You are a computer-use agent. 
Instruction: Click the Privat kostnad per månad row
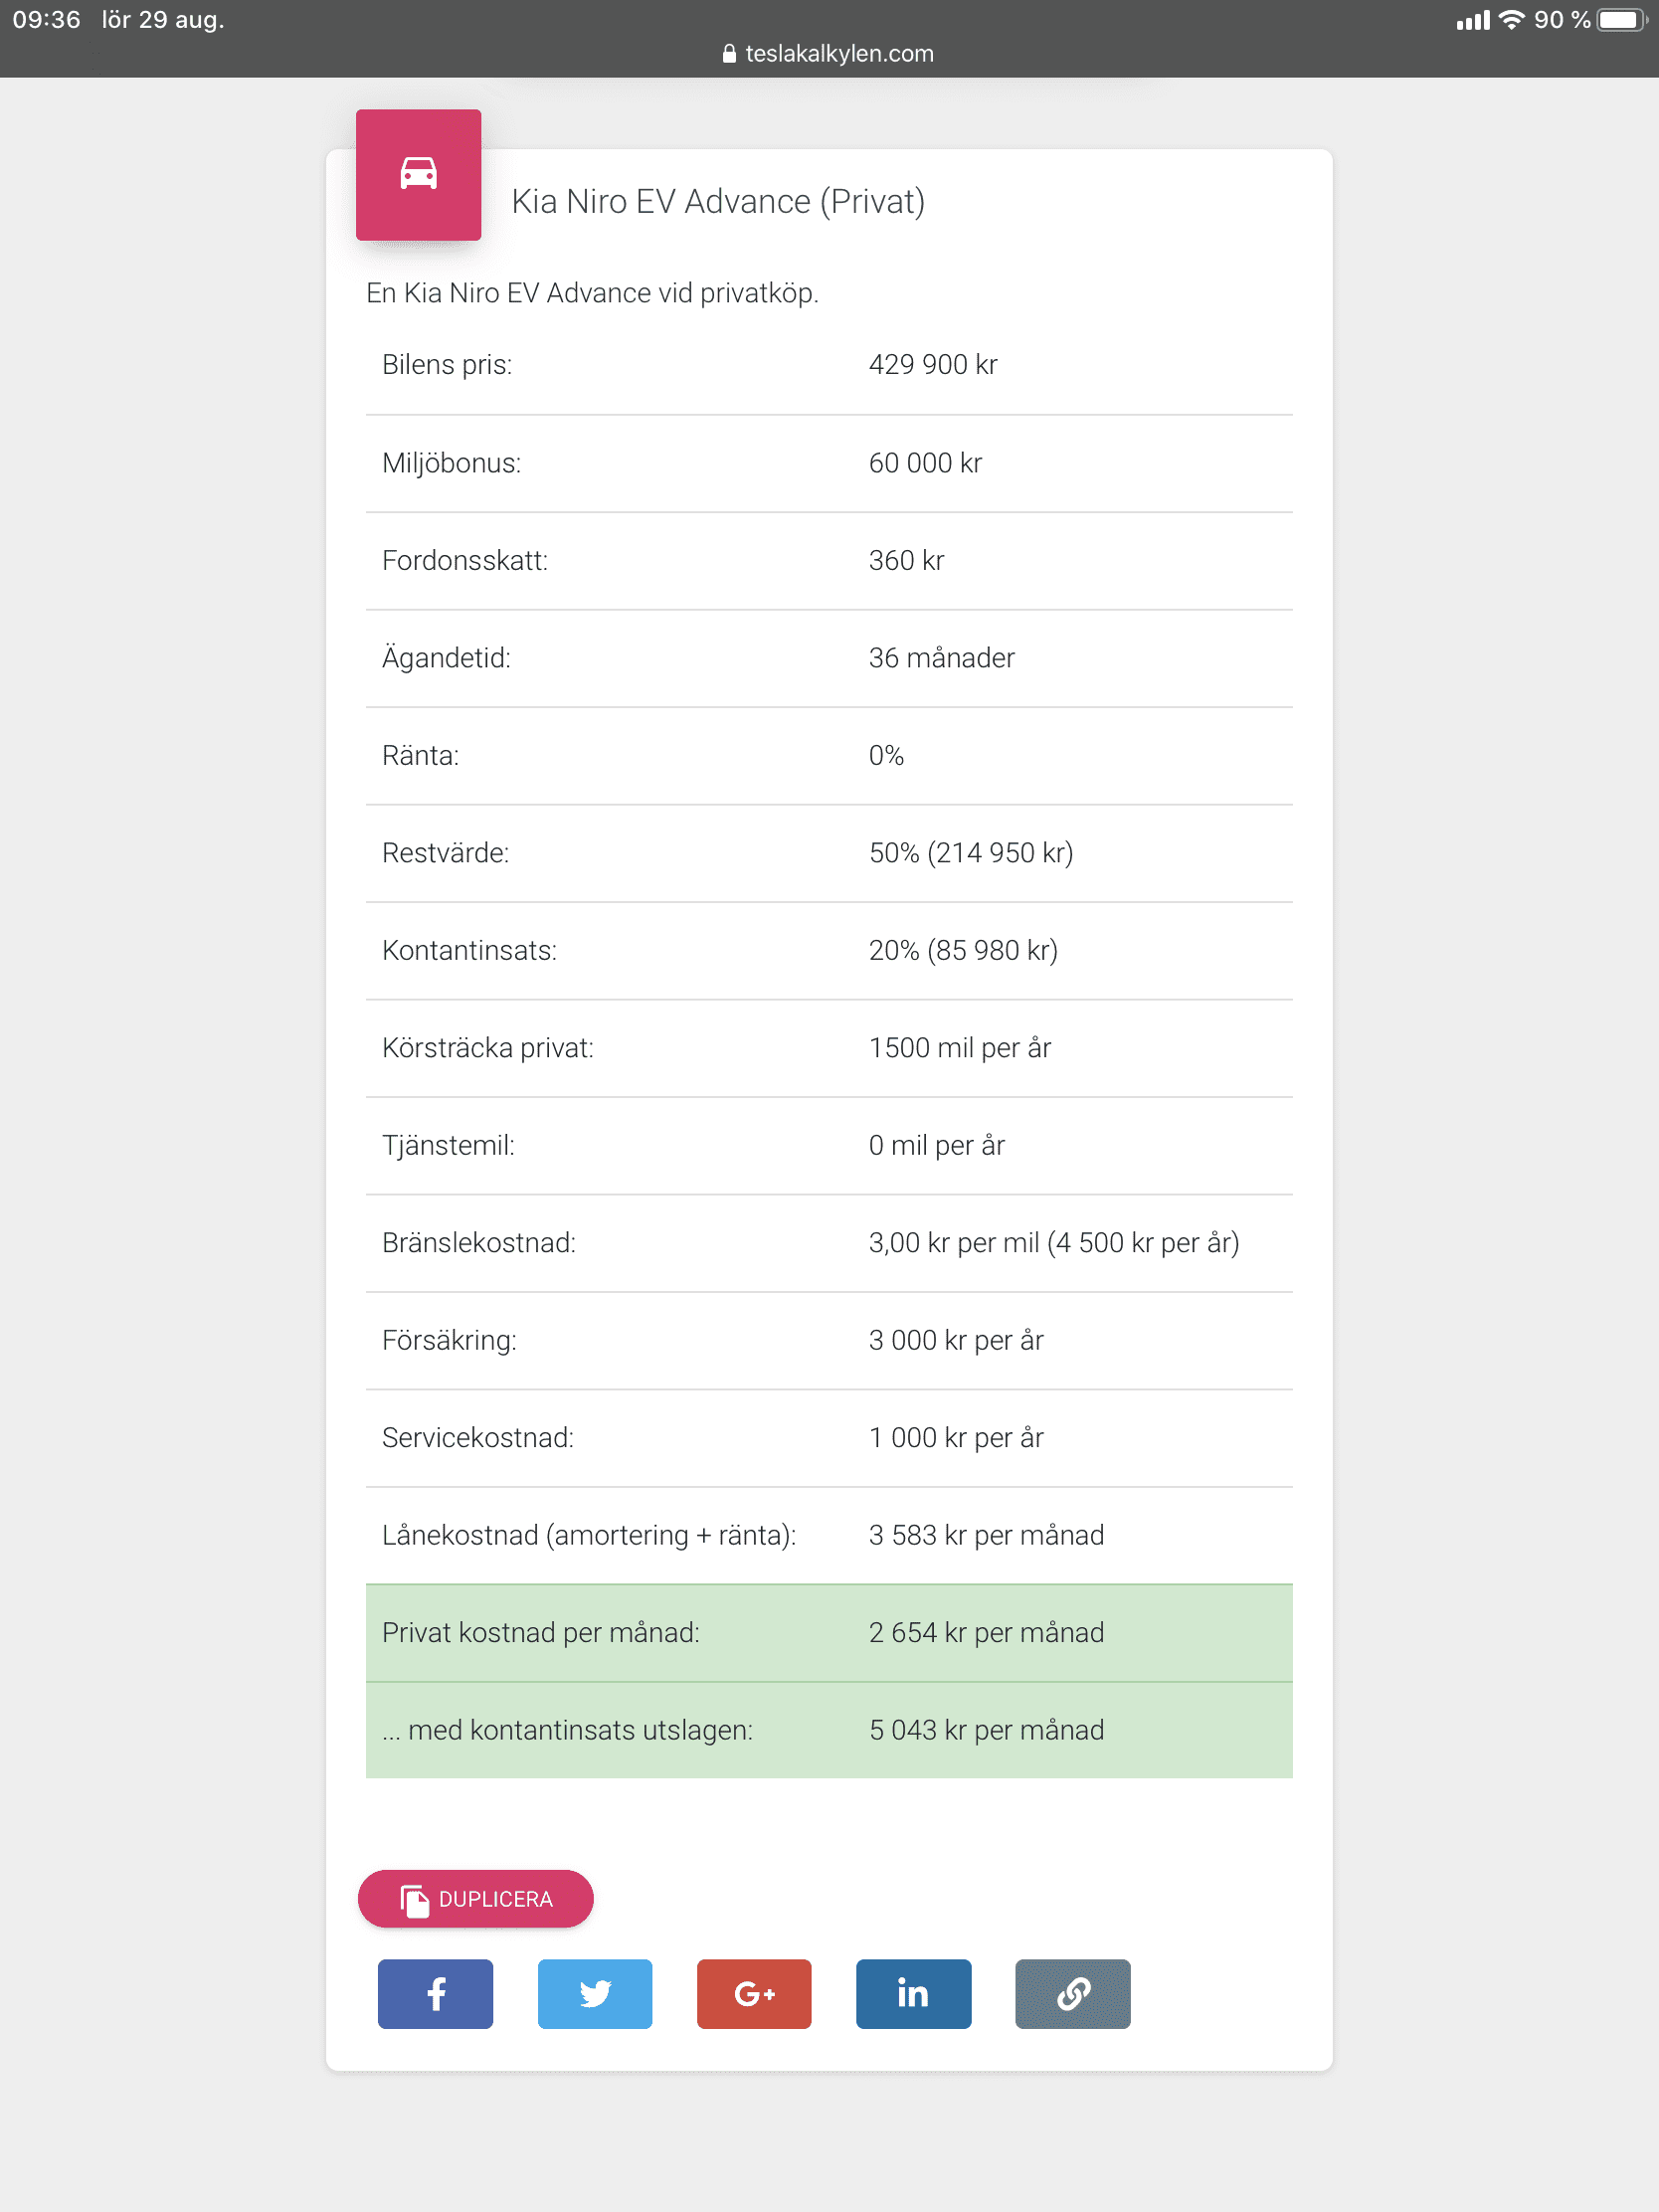[x=828, y=1633]
